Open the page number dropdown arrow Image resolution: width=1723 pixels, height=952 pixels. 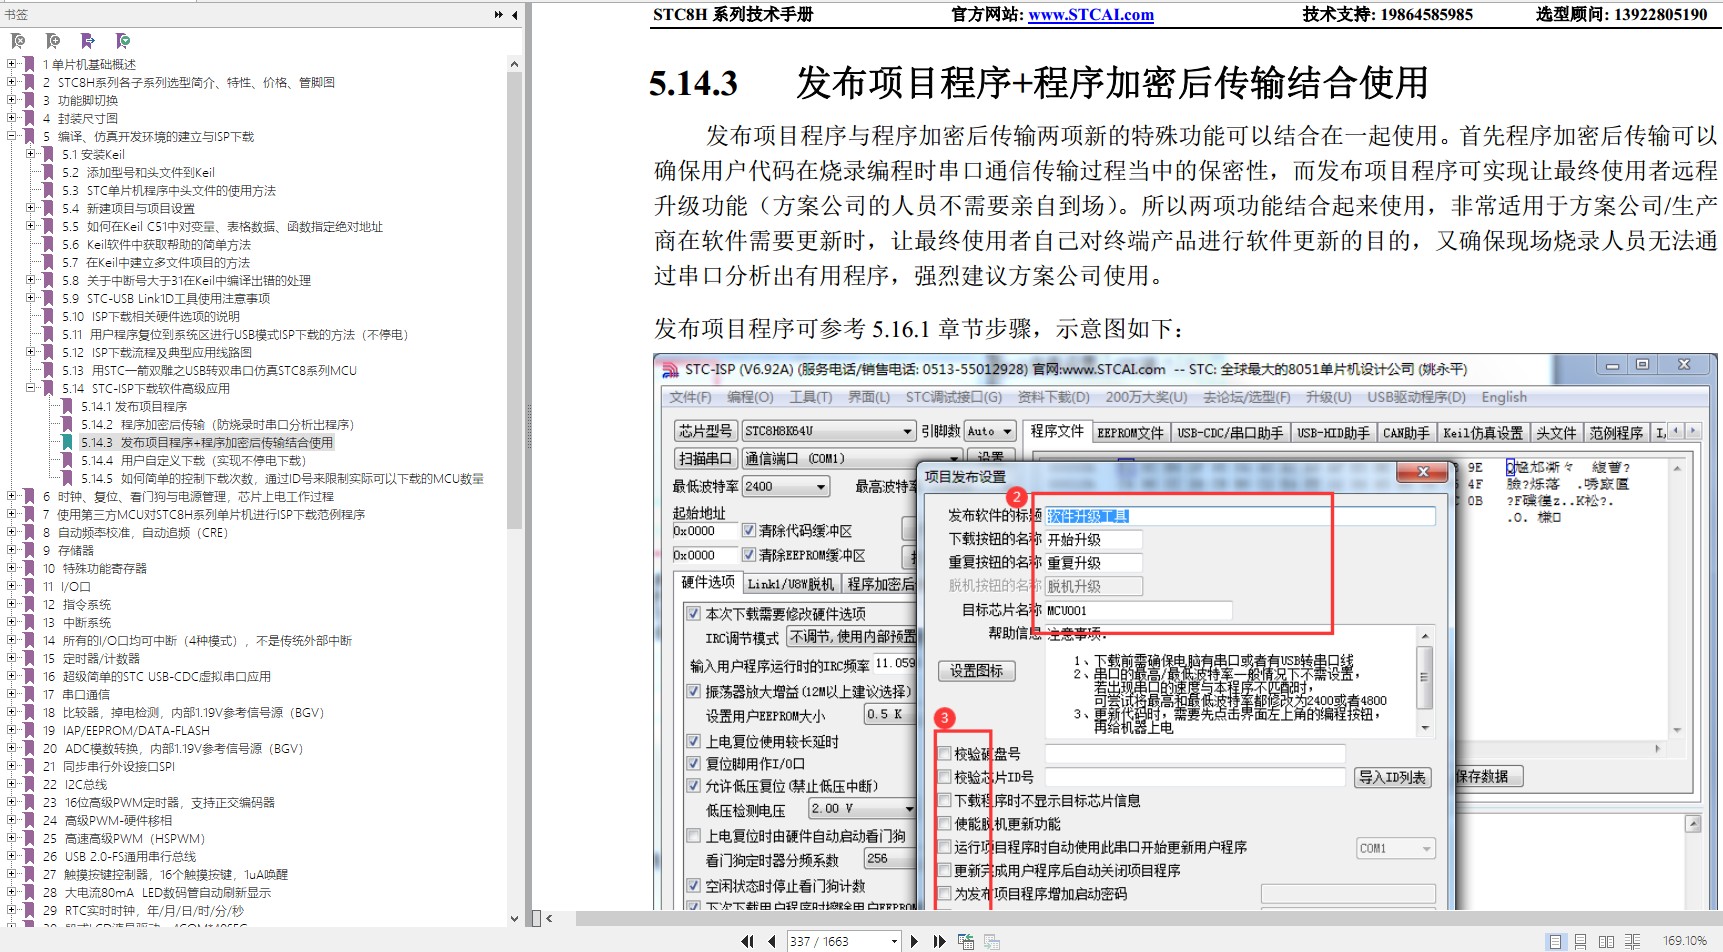[x=893, y=942]
